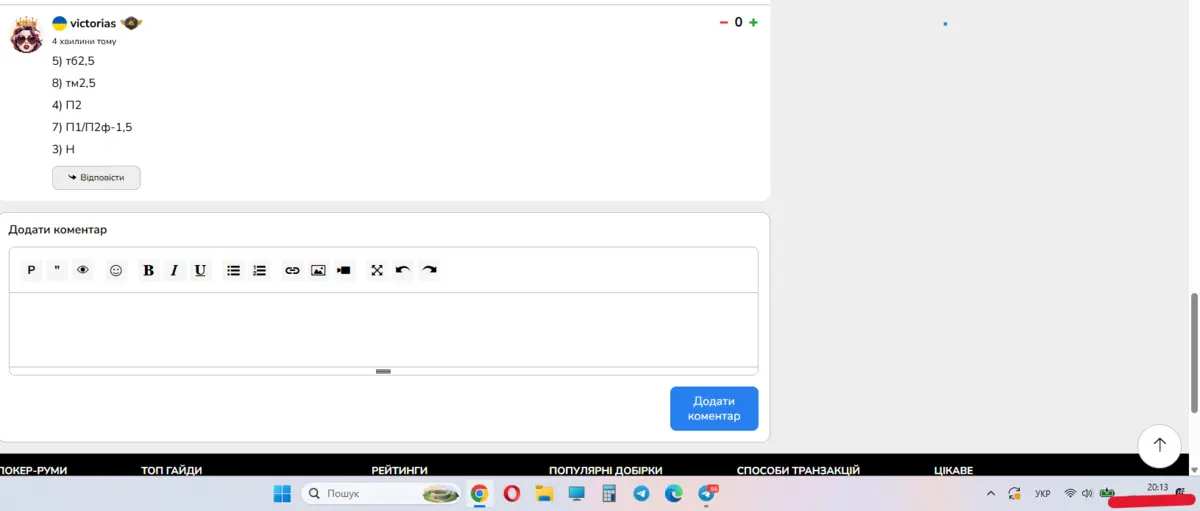Insert a numbered list
Image resolution: width=1200 pixels, height=511 pixels.
coord(259,270)
